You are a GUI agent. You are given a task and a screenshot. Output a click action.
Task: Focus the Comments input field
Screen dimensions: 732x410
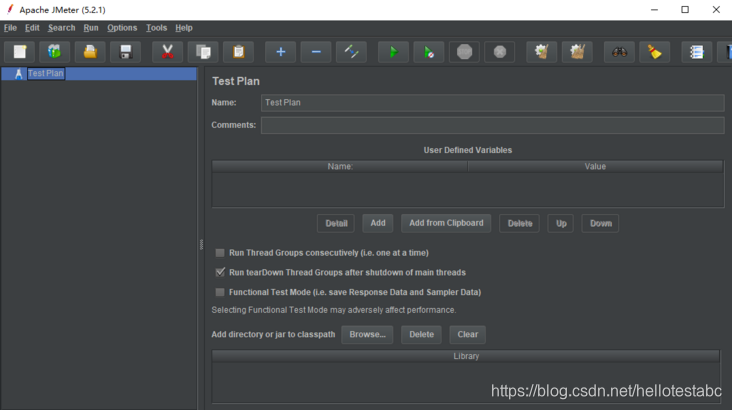[x=493, y=125]
